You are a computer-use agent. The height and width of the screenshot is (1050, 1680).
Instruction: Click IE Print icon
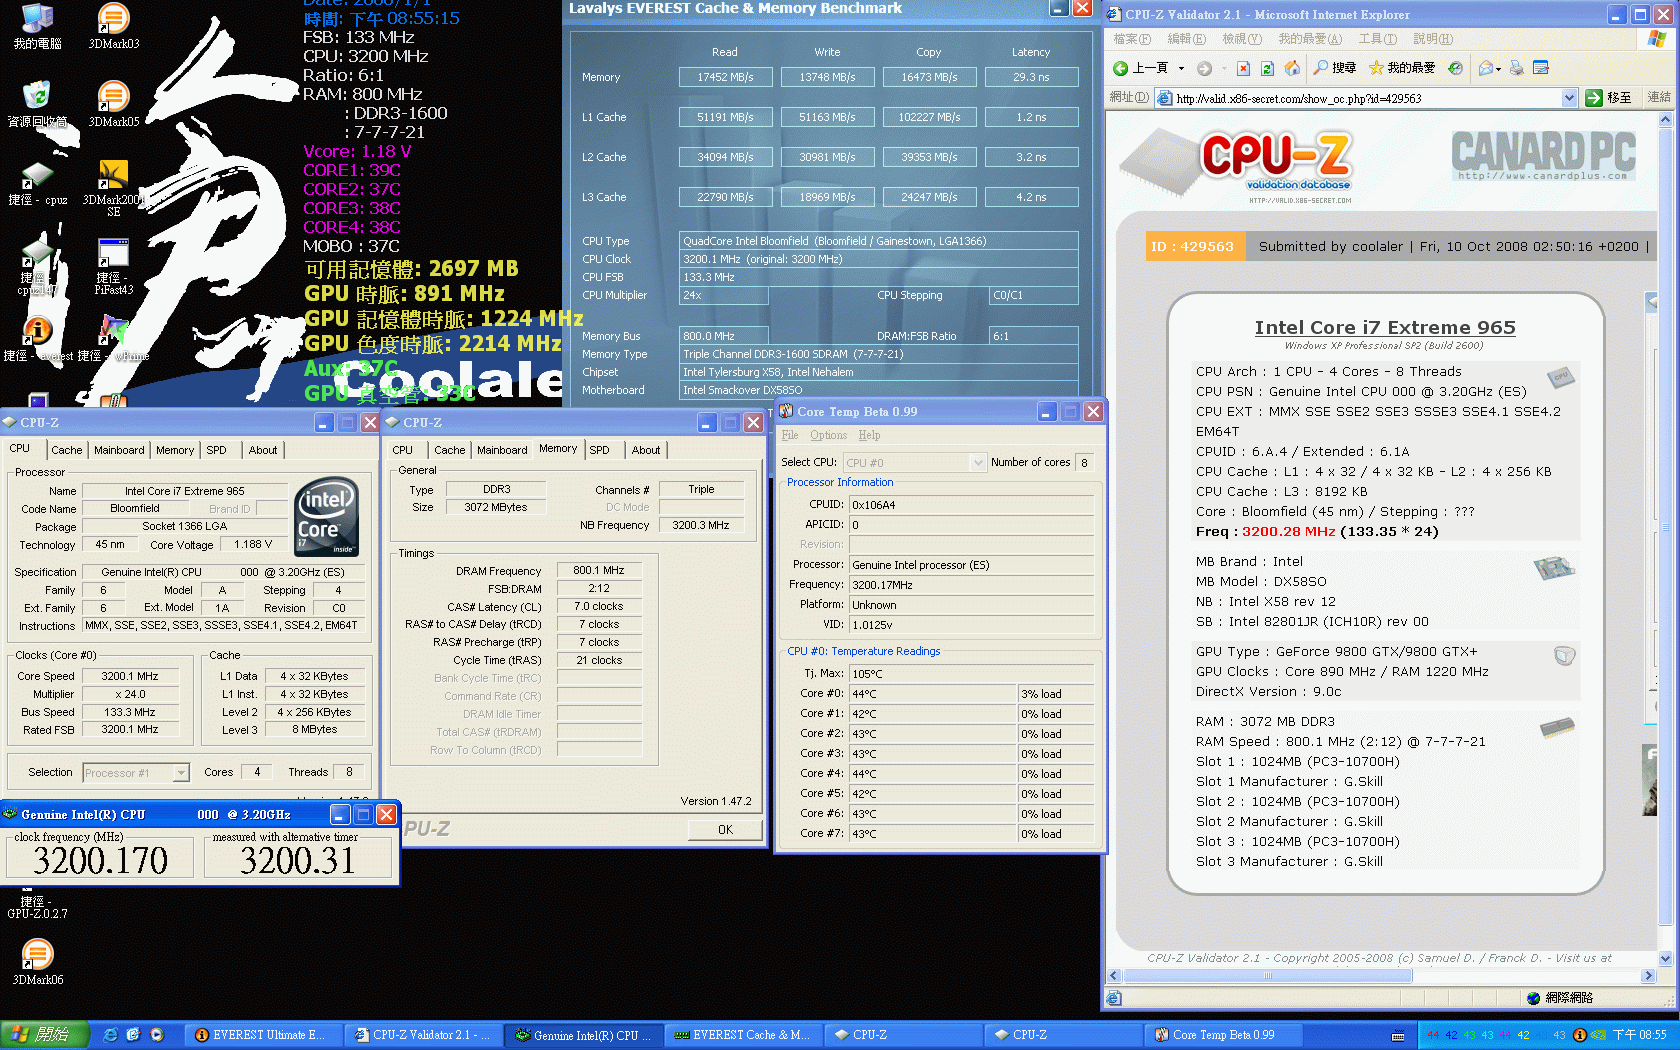(x=1516, y=68)
